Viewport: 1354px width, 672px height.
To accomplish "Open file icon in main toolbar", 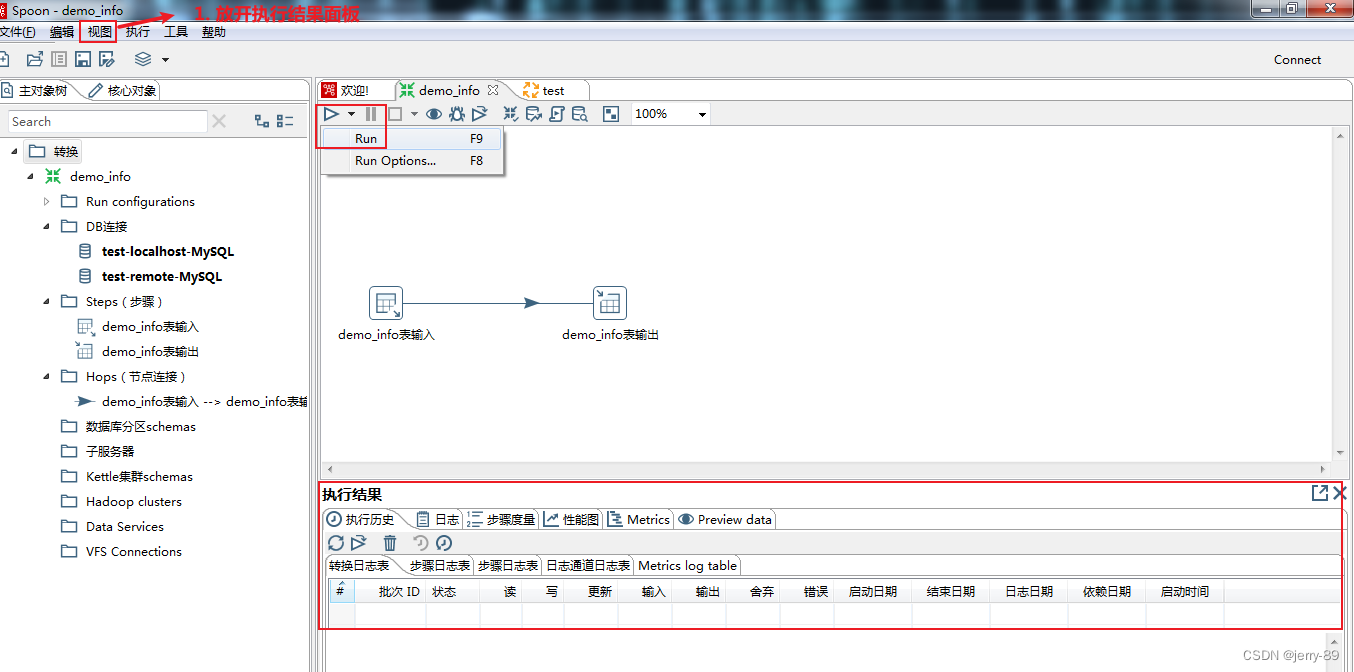I will pyautogui.click(x=35, y=59).
